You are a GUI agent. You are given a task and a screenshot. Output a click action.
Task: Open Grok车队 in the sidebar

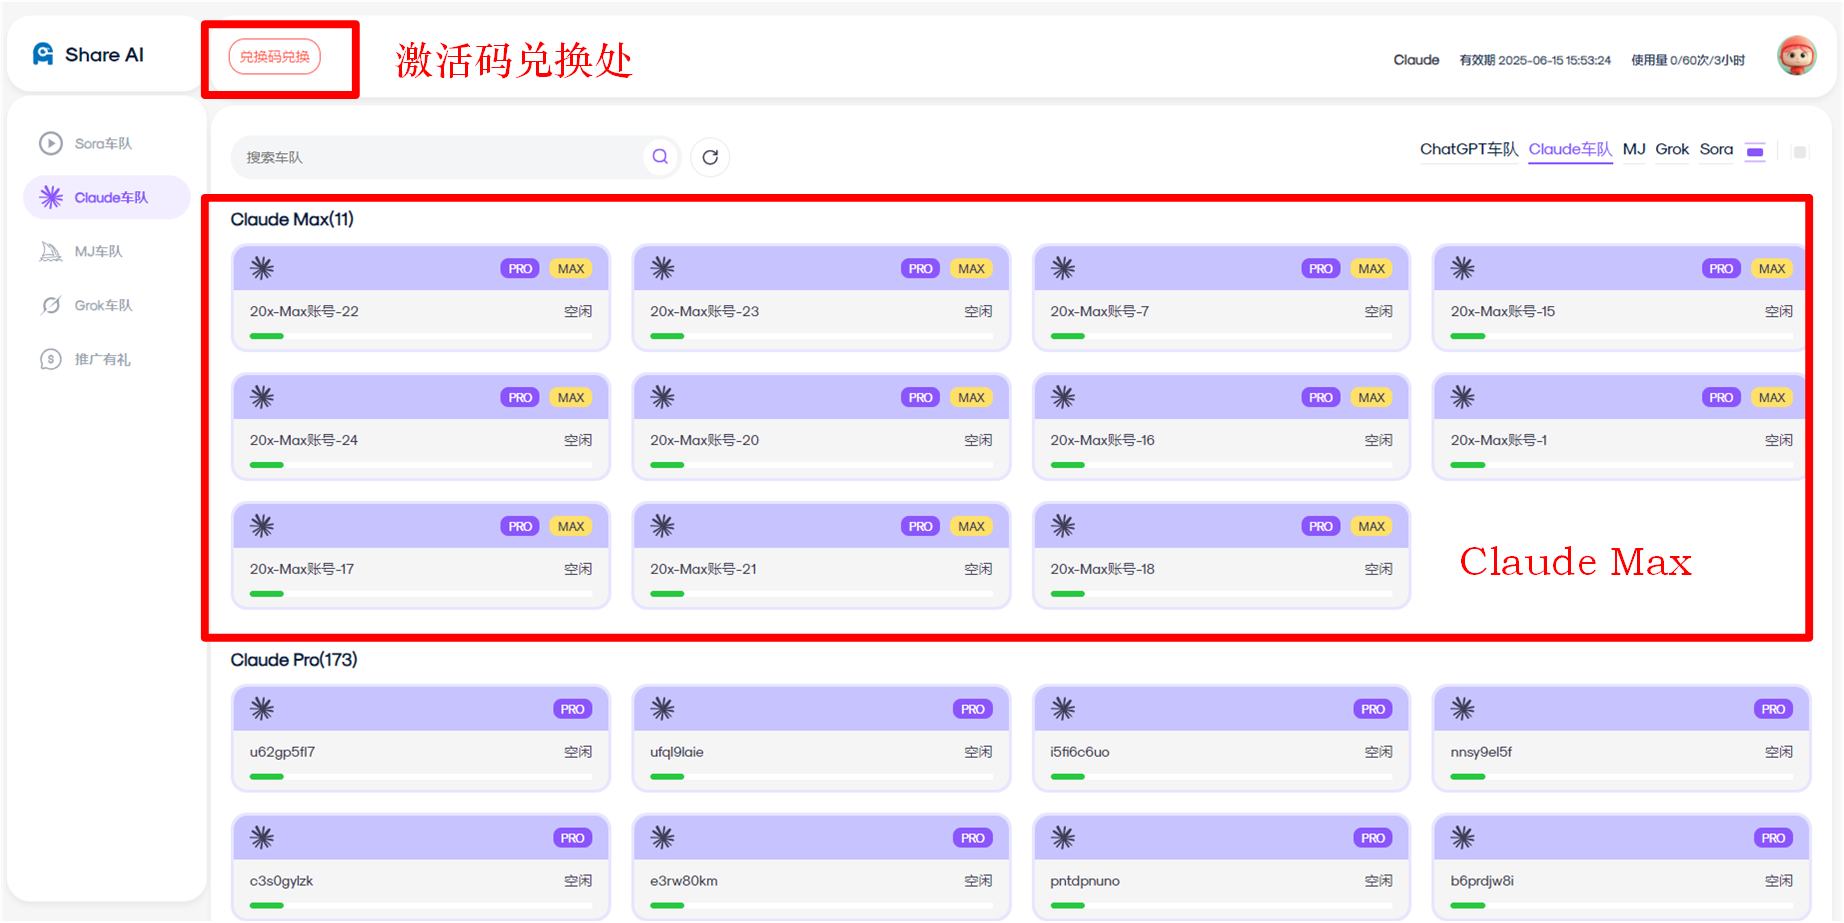tap(107, 305)
